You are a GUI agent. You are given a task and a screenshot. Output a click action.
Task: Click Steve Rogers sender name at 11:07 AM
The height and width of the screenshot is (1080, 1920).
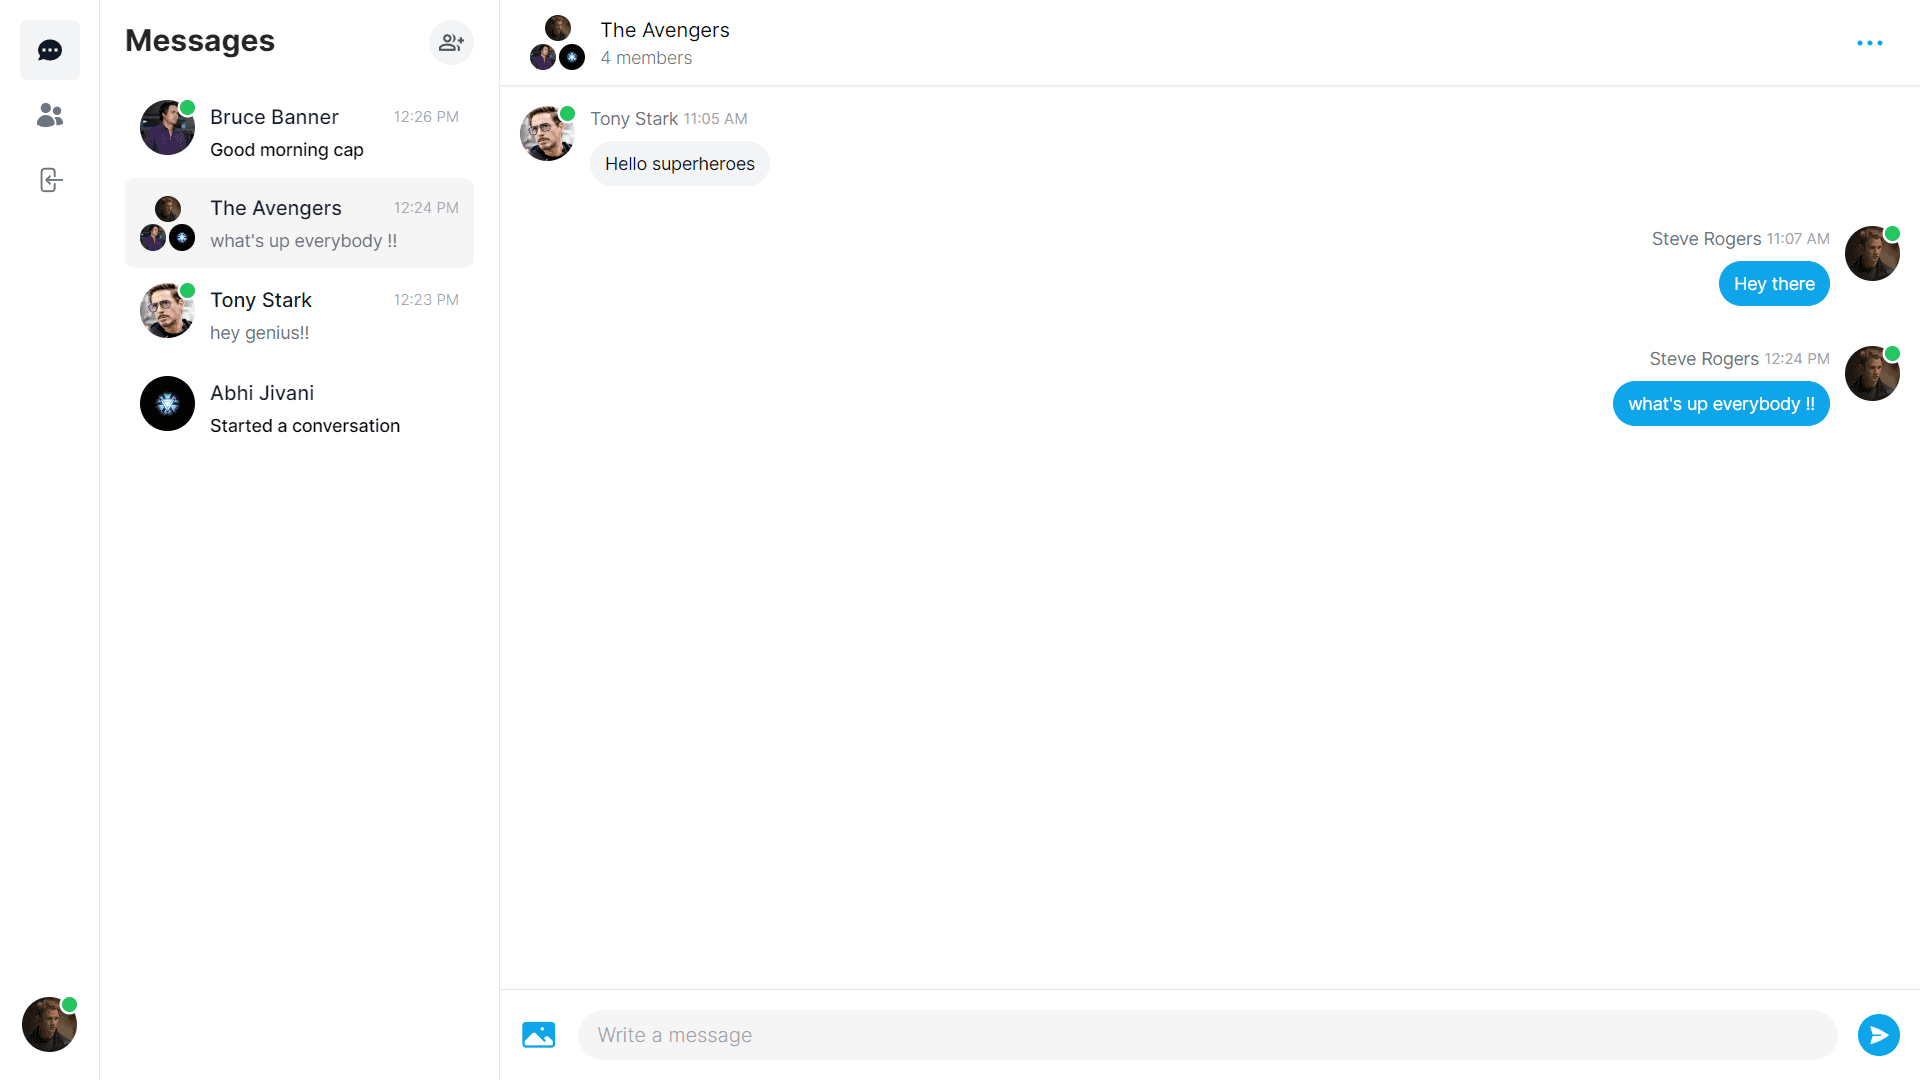point(1706,239)
